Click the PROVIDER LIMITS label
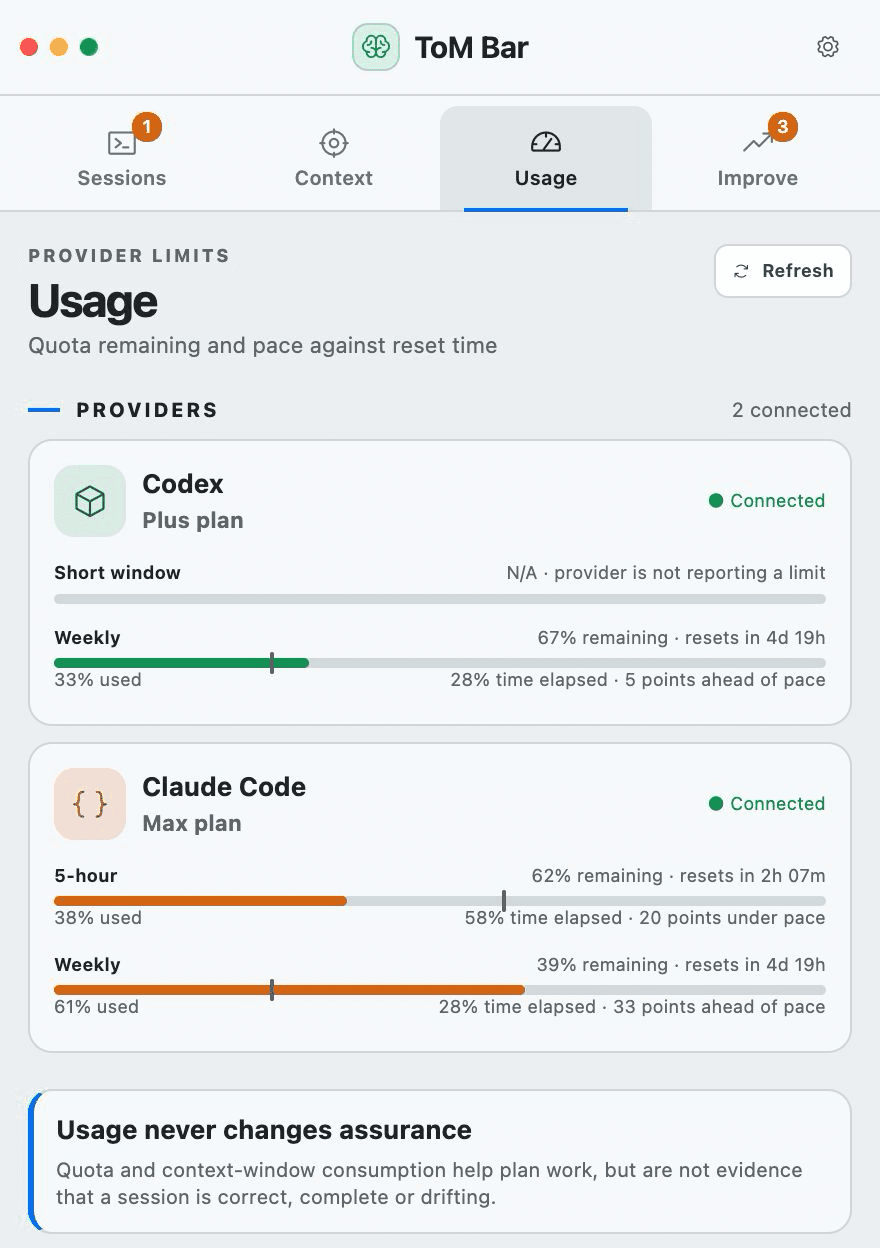The image size is (880, 1248). coord(129,256)
